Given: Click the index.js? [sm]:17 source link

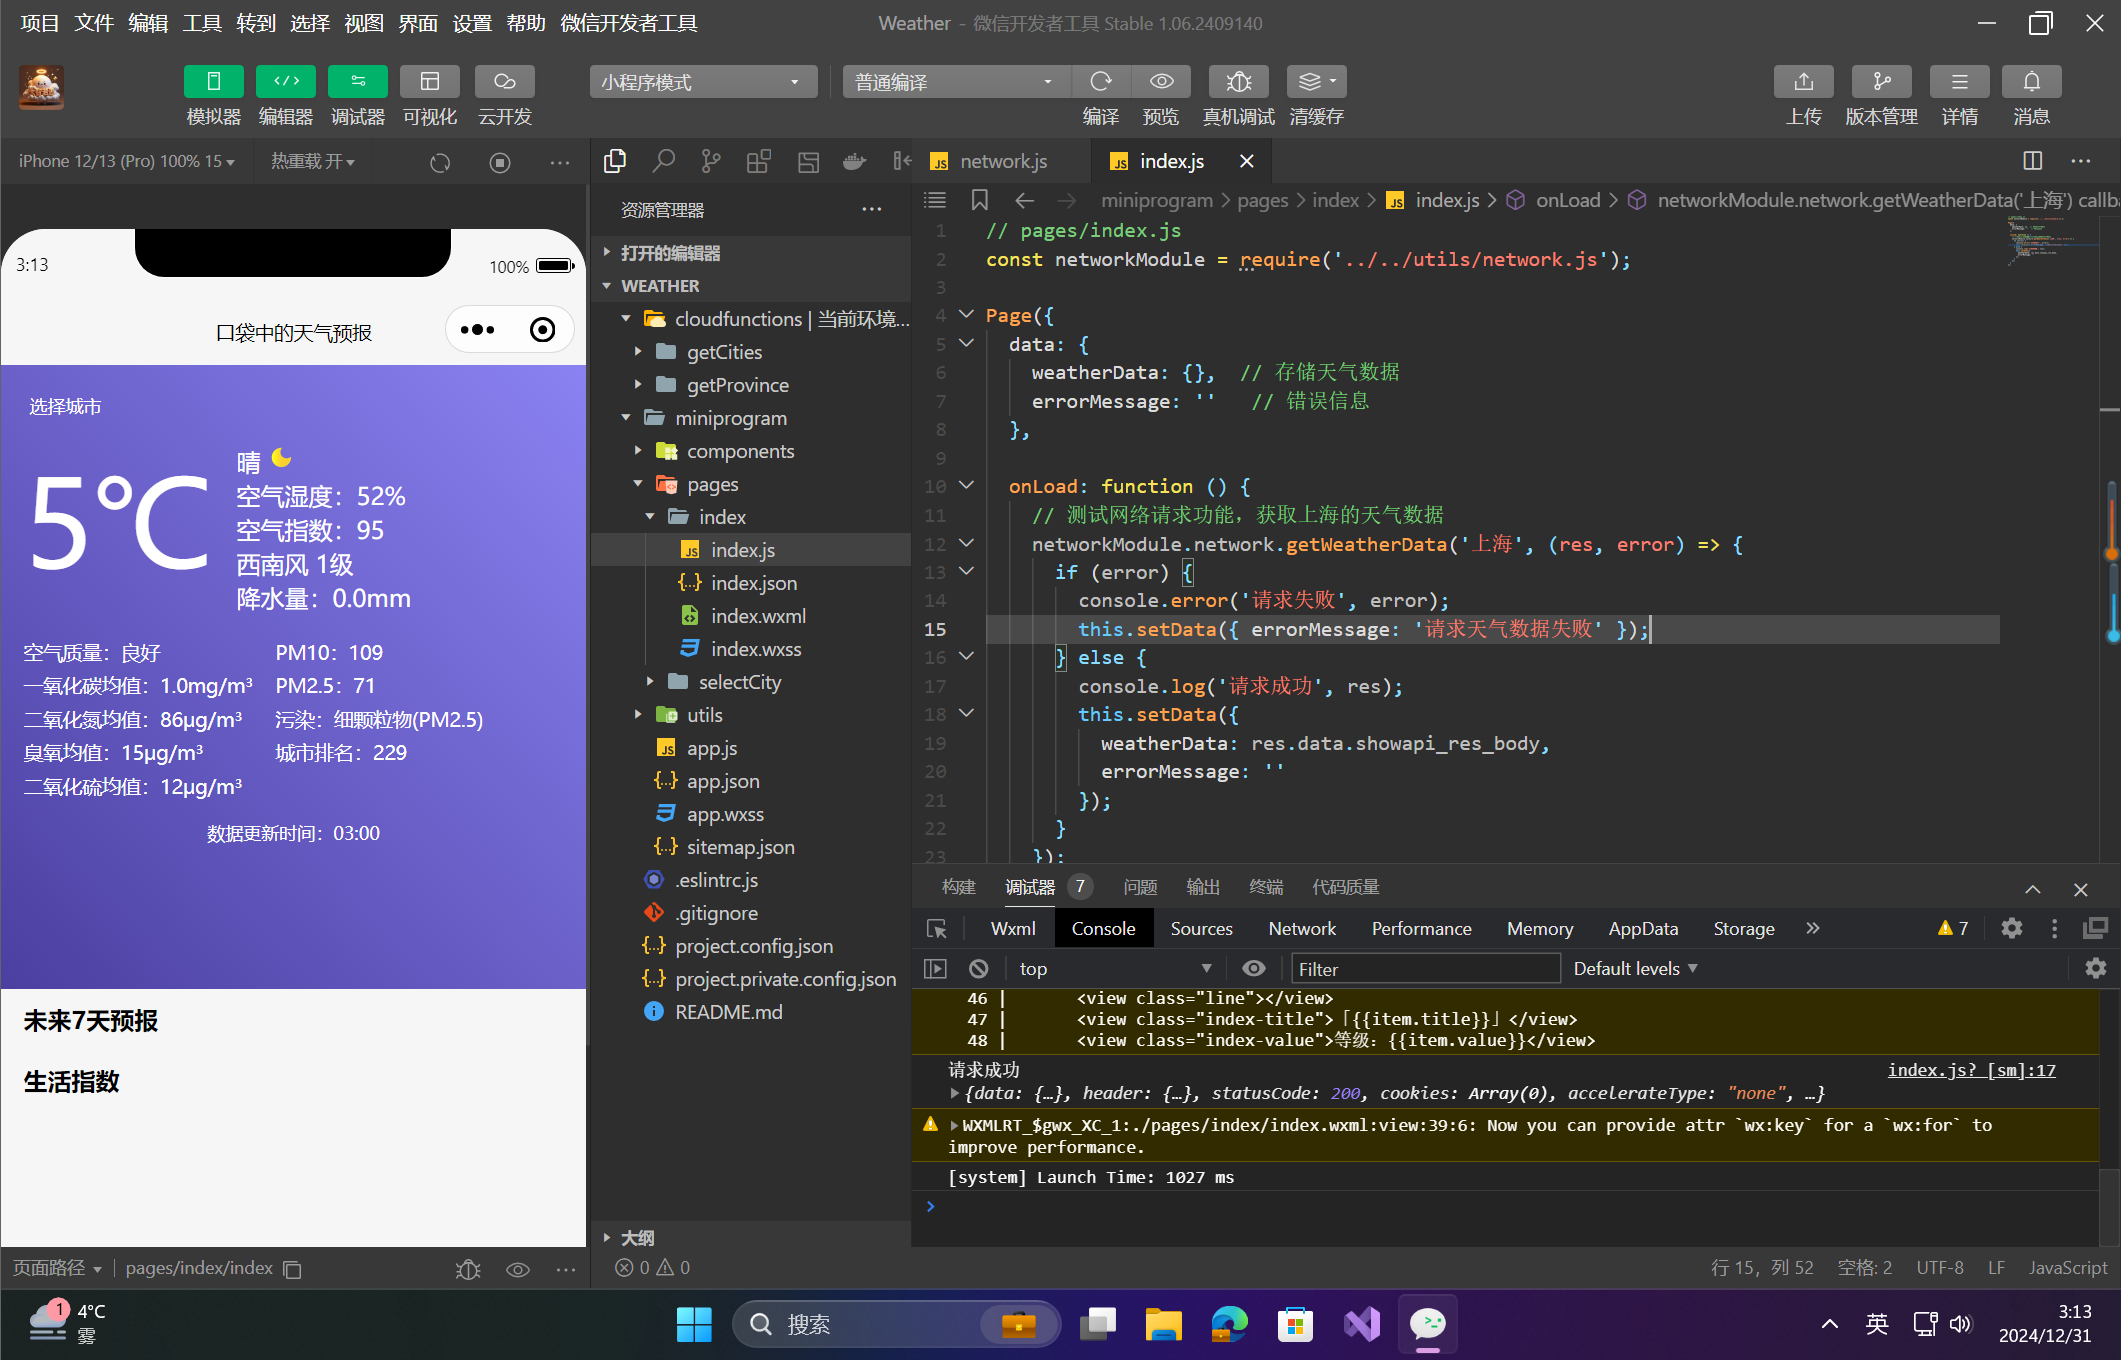Looking at the screenshot, I should click(x=1971, y=1070).
